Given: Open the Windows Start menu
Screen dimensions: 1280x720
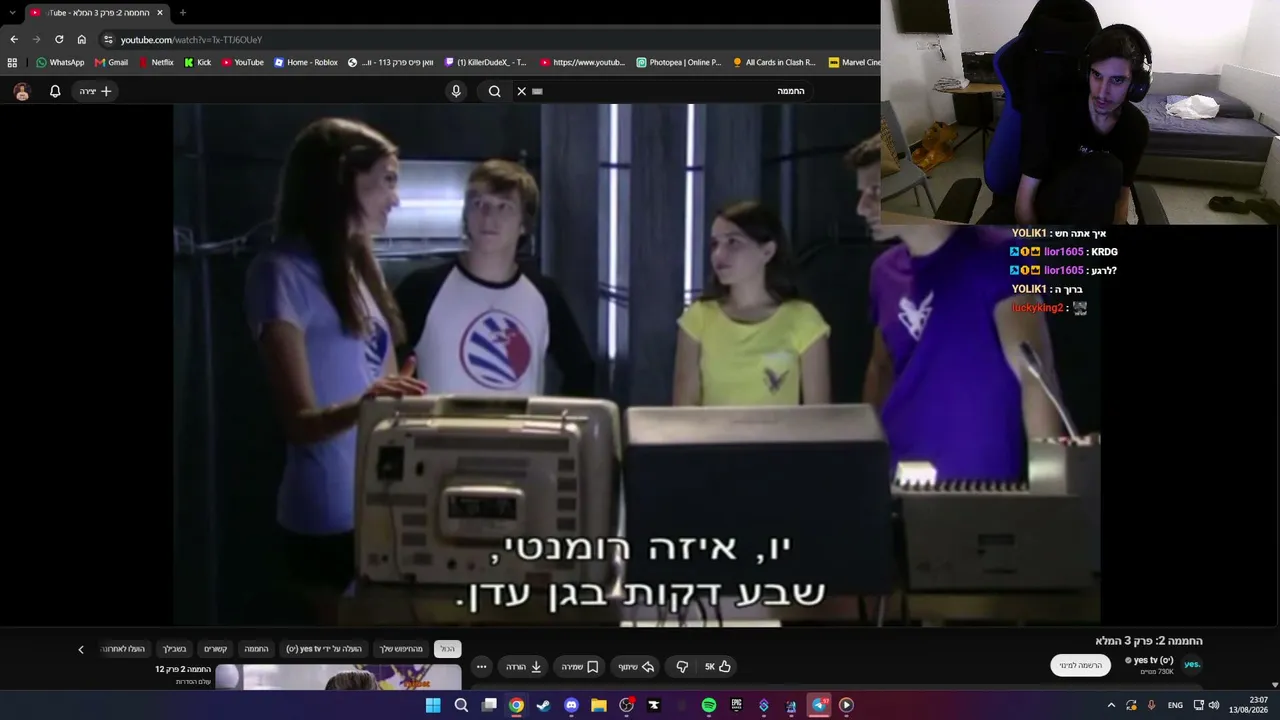Looking at the screenshot, I should 433,705.
